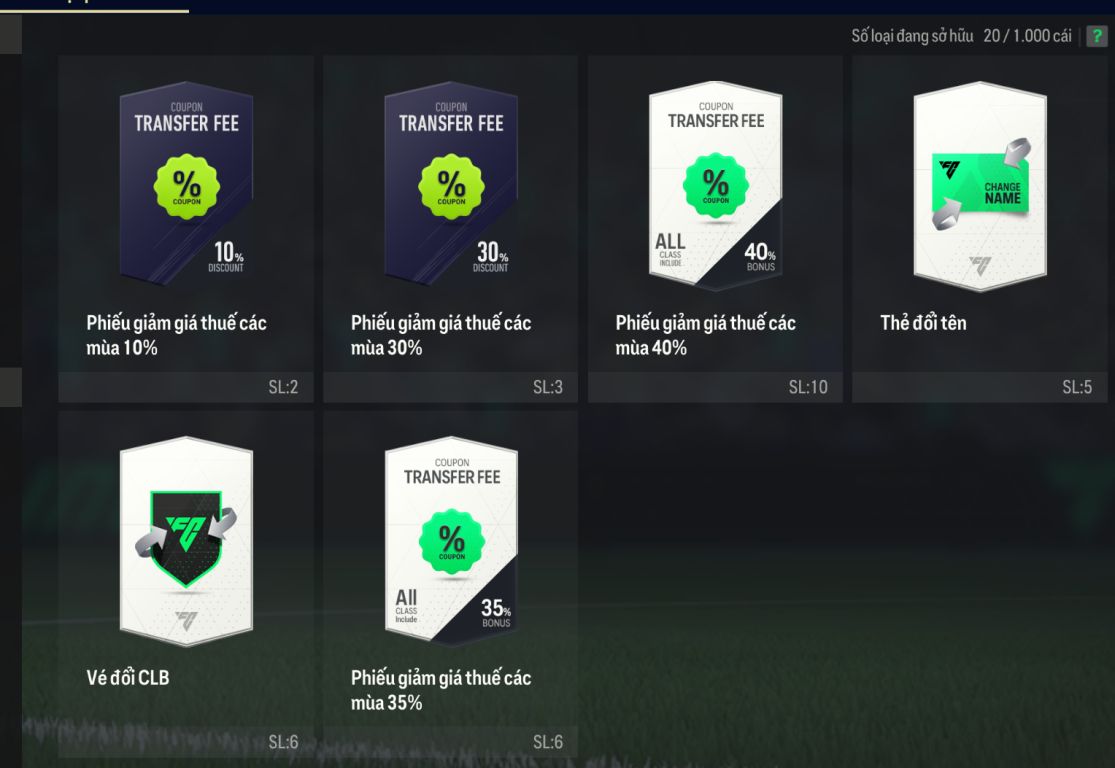Click 'Phiếu giảm giá thuế các mùa 40%' title
Viewport: 1115px width, 768px height.
click(x=705, y=335)
